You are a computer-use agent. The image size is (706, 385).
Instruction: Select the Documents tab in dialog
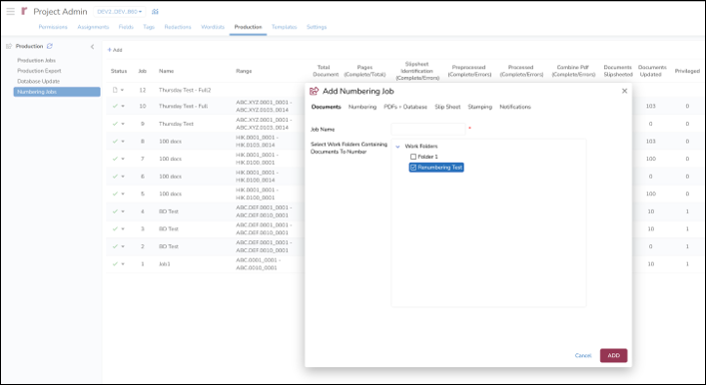coord(326,107)
